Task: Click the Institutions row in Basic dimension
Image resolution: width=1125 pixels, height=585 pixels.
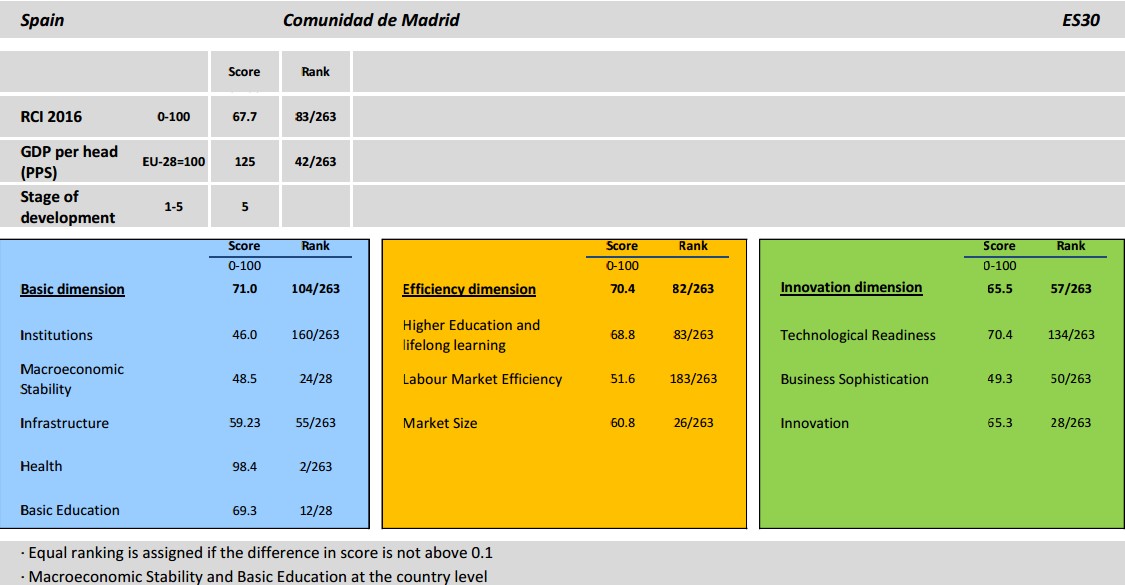Action: point(56,335)
